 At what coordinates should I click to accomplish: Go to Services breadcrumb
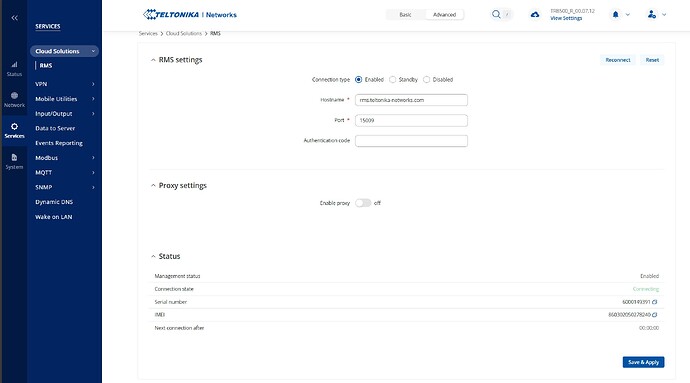pyautogui.click(x=148, y=33)
